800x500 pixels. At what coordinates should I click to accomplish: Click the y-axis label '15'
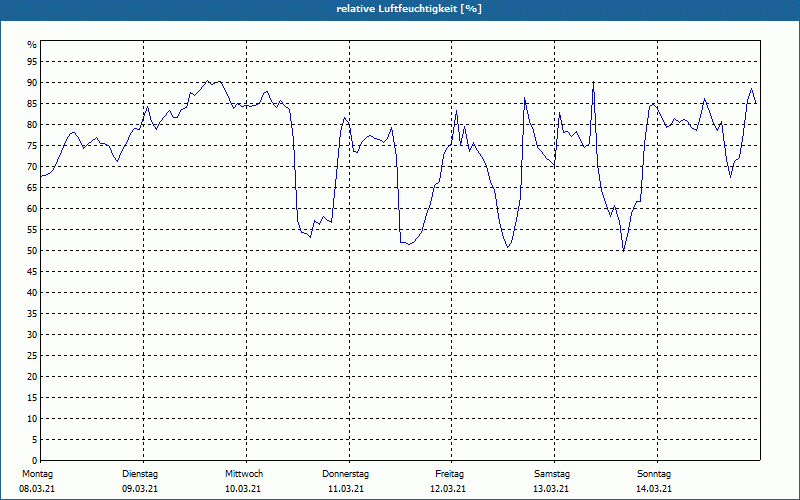tap(32, 398)
